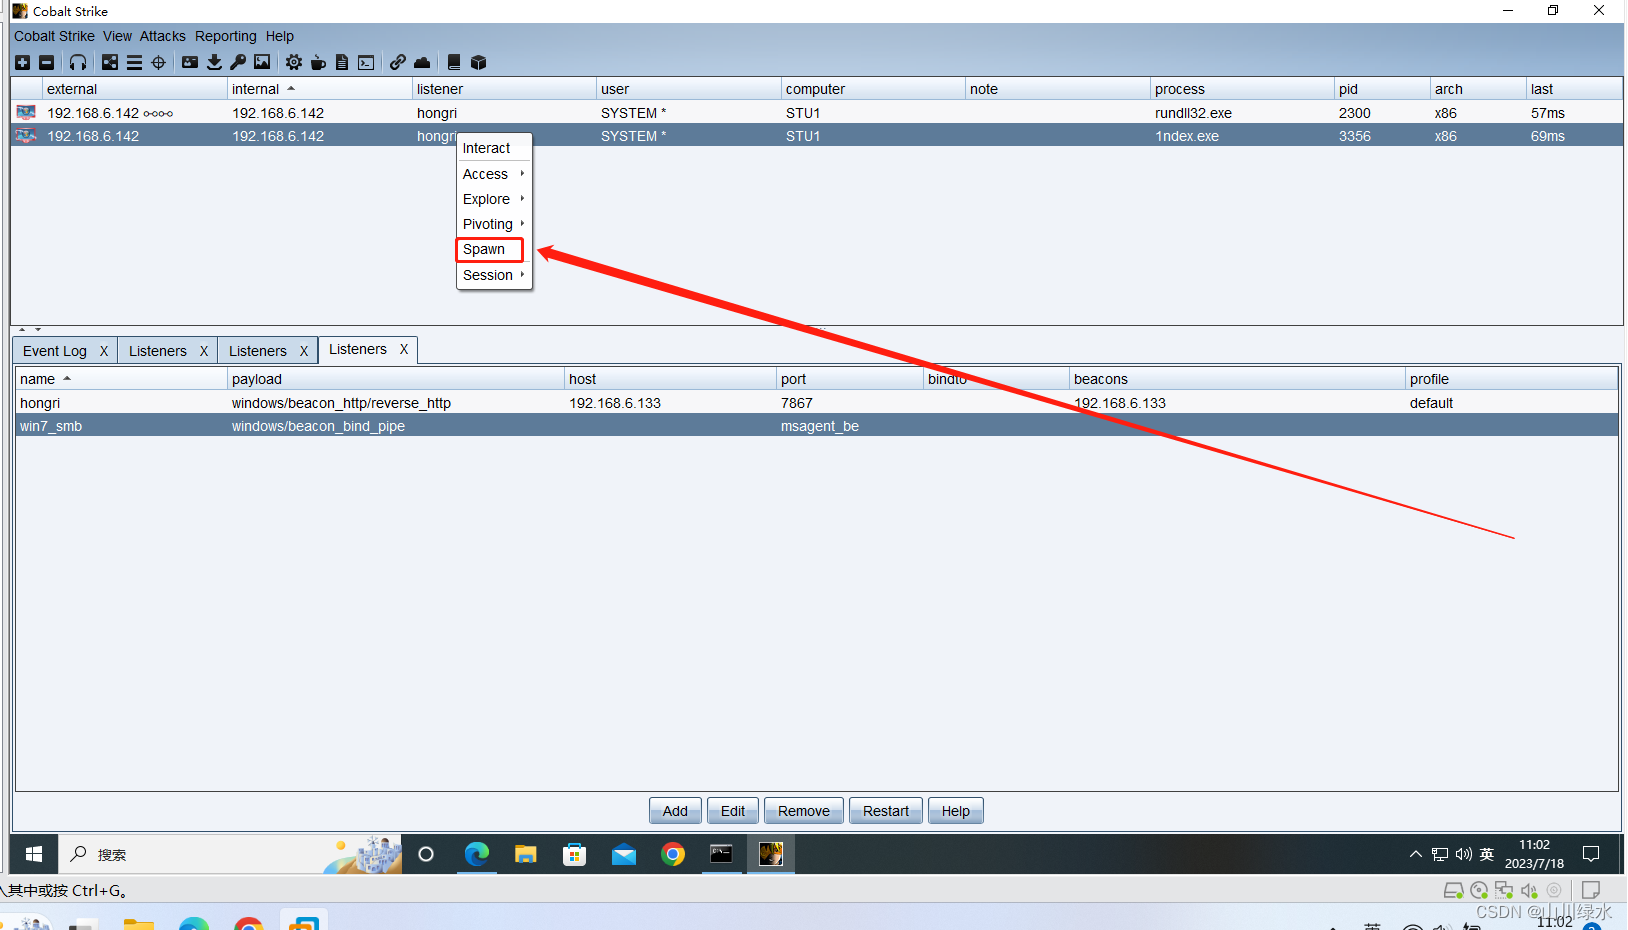Screen dimensions: 1628x930
Task: Switch to Pivot Graph view icon
Action: [110, 62]
